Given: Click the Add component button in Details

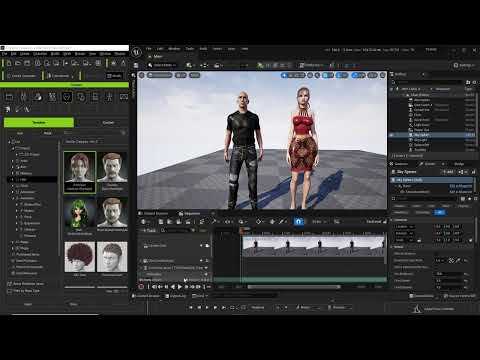Looking at the screenshot, I should coord(448,172).
